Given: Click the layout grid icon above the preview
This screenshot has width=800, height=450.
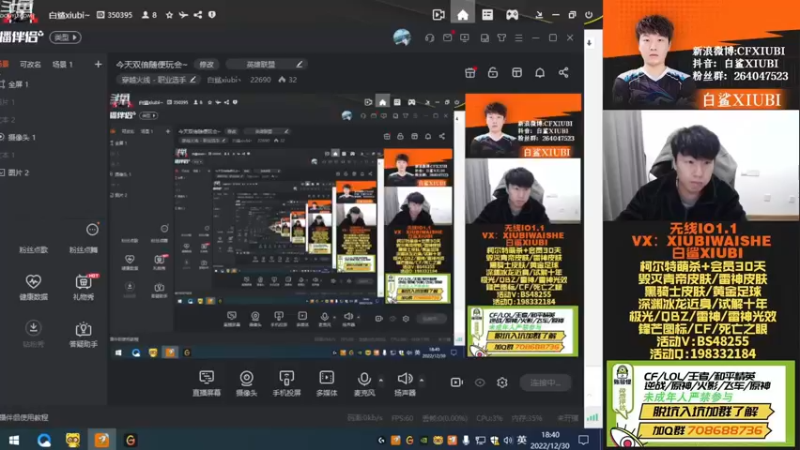Looking at the screenshot, I should click(516, 72).
